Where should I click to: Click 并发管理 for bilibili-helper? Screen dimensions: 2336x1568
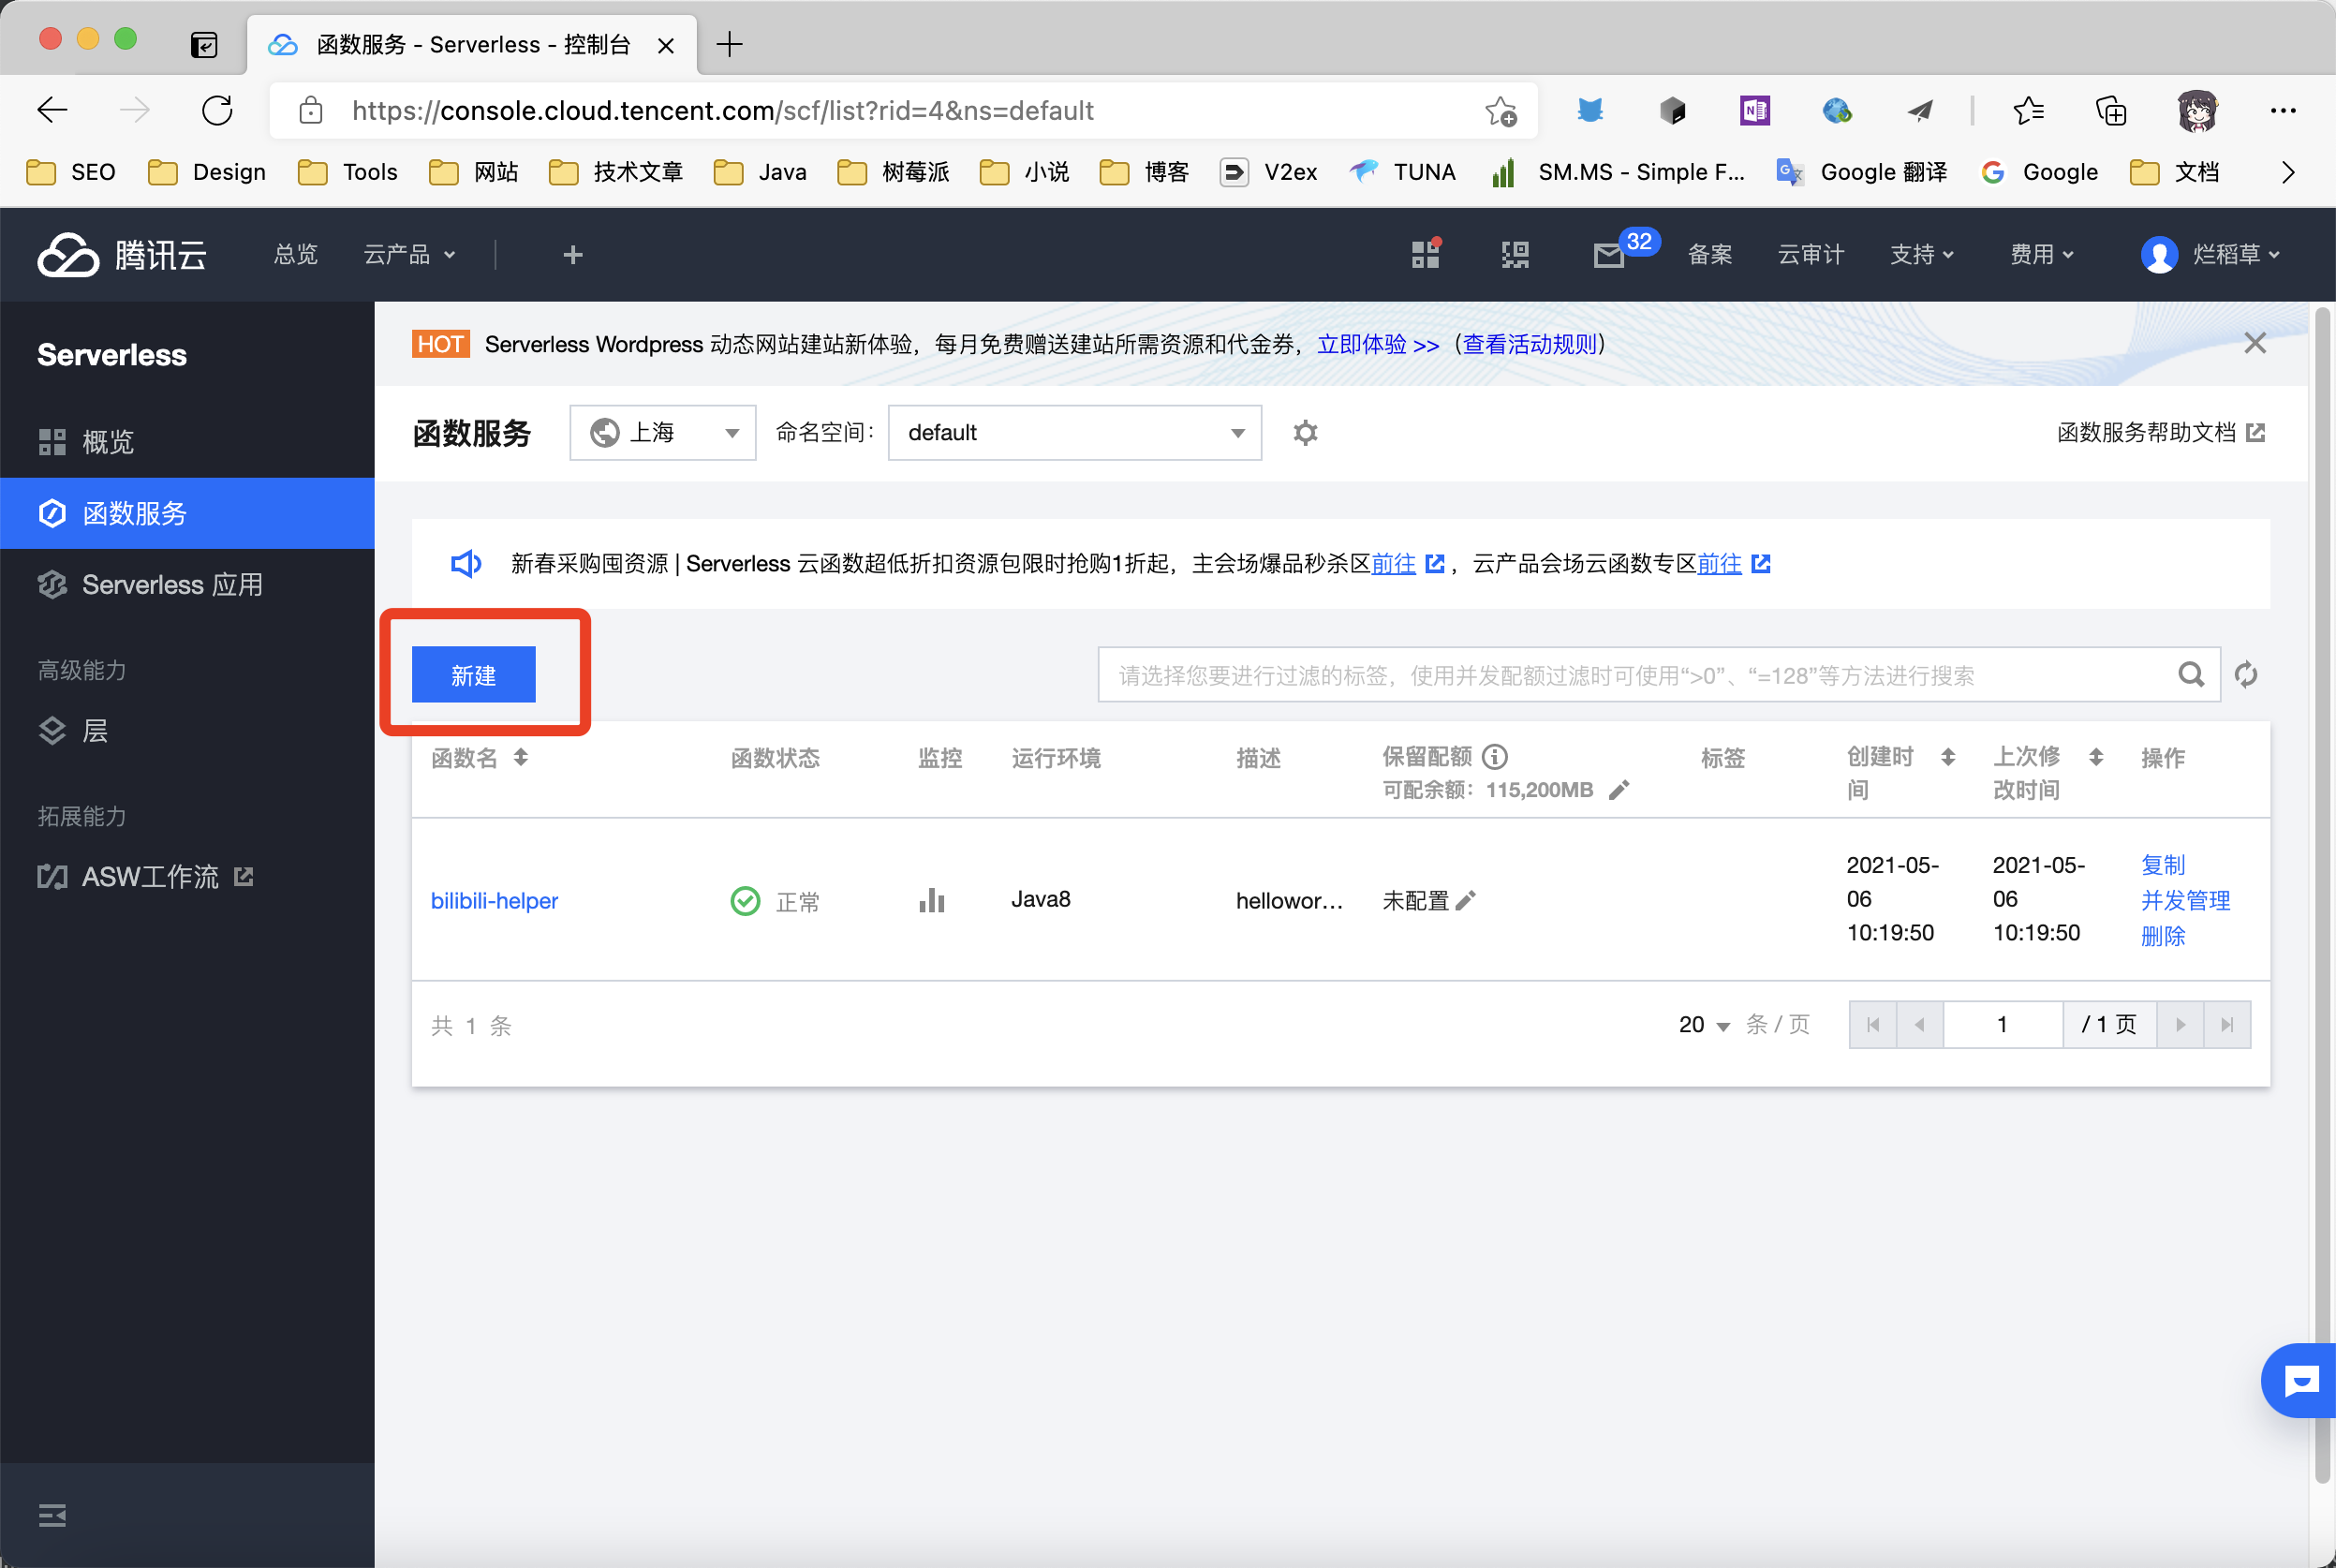tap(2186, 901)
